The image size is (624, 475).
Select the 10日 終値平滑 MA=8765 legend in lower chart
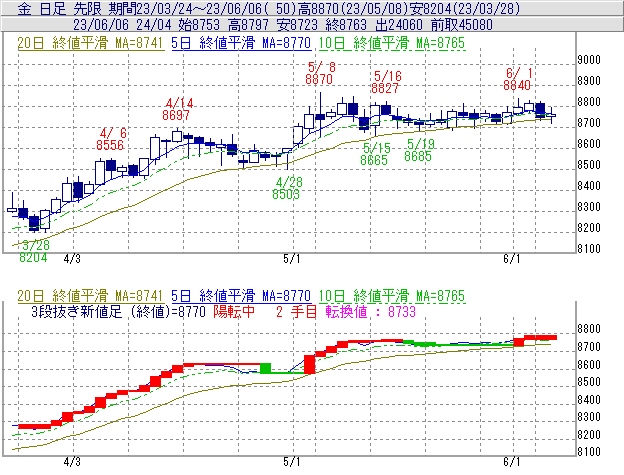click(392, 296)
